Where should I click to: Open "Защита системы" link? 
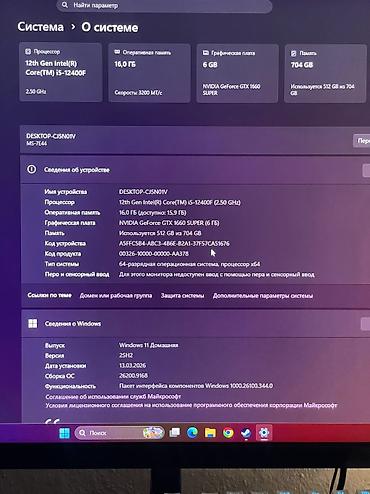tap(182, 296)
